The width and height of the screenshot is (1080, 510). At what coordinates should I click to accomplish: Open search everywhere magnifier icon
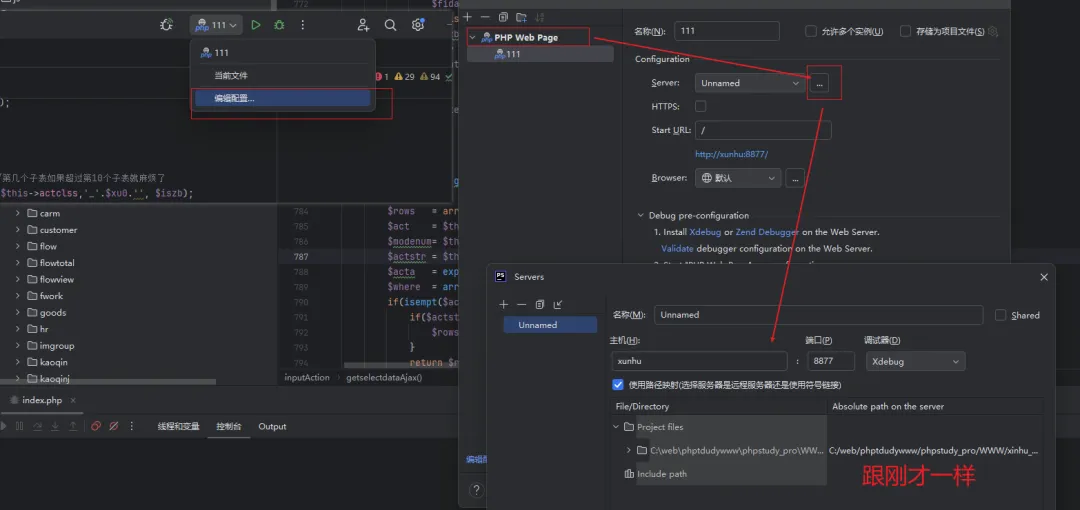click(391, 25)
